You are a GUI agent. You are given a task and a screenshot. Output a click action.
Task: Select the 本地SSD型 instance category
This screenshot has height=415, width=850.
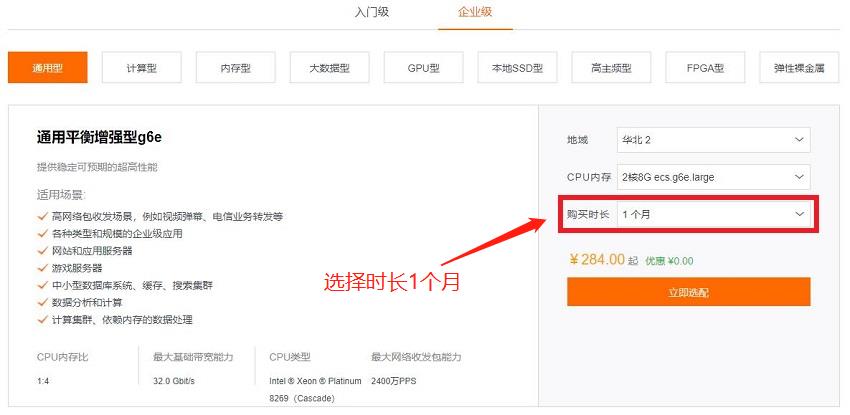(517, 68)
